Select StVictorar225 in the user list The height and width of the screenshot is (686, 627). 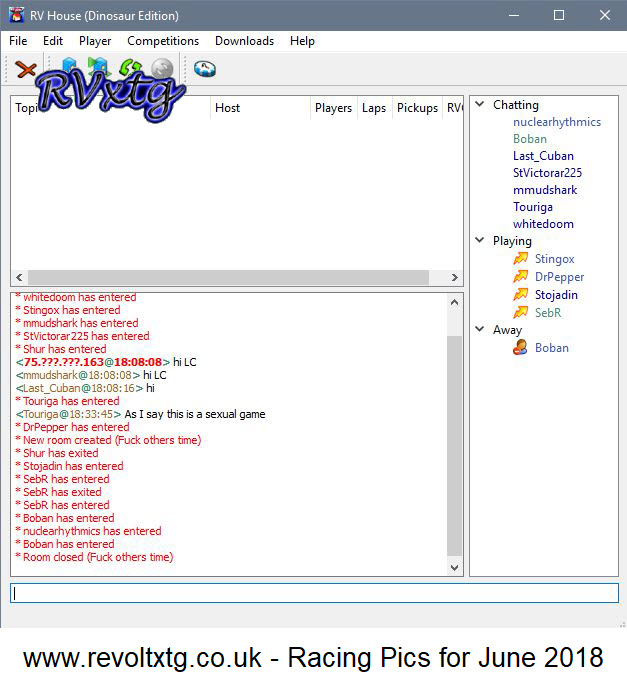coord(547,173)
